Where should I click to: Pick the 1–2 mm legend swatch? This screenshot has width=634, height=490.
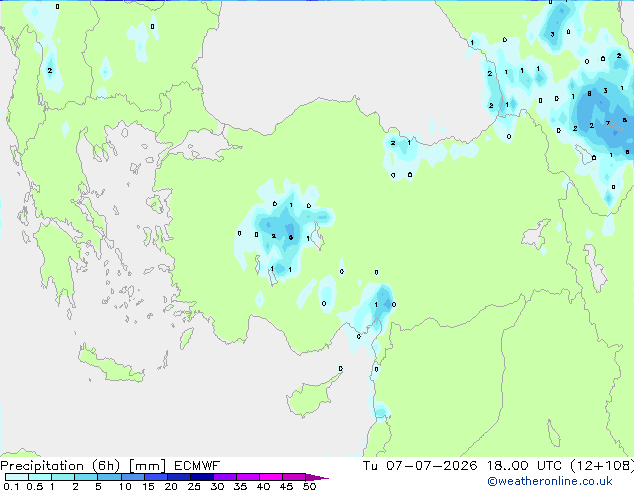63,477
